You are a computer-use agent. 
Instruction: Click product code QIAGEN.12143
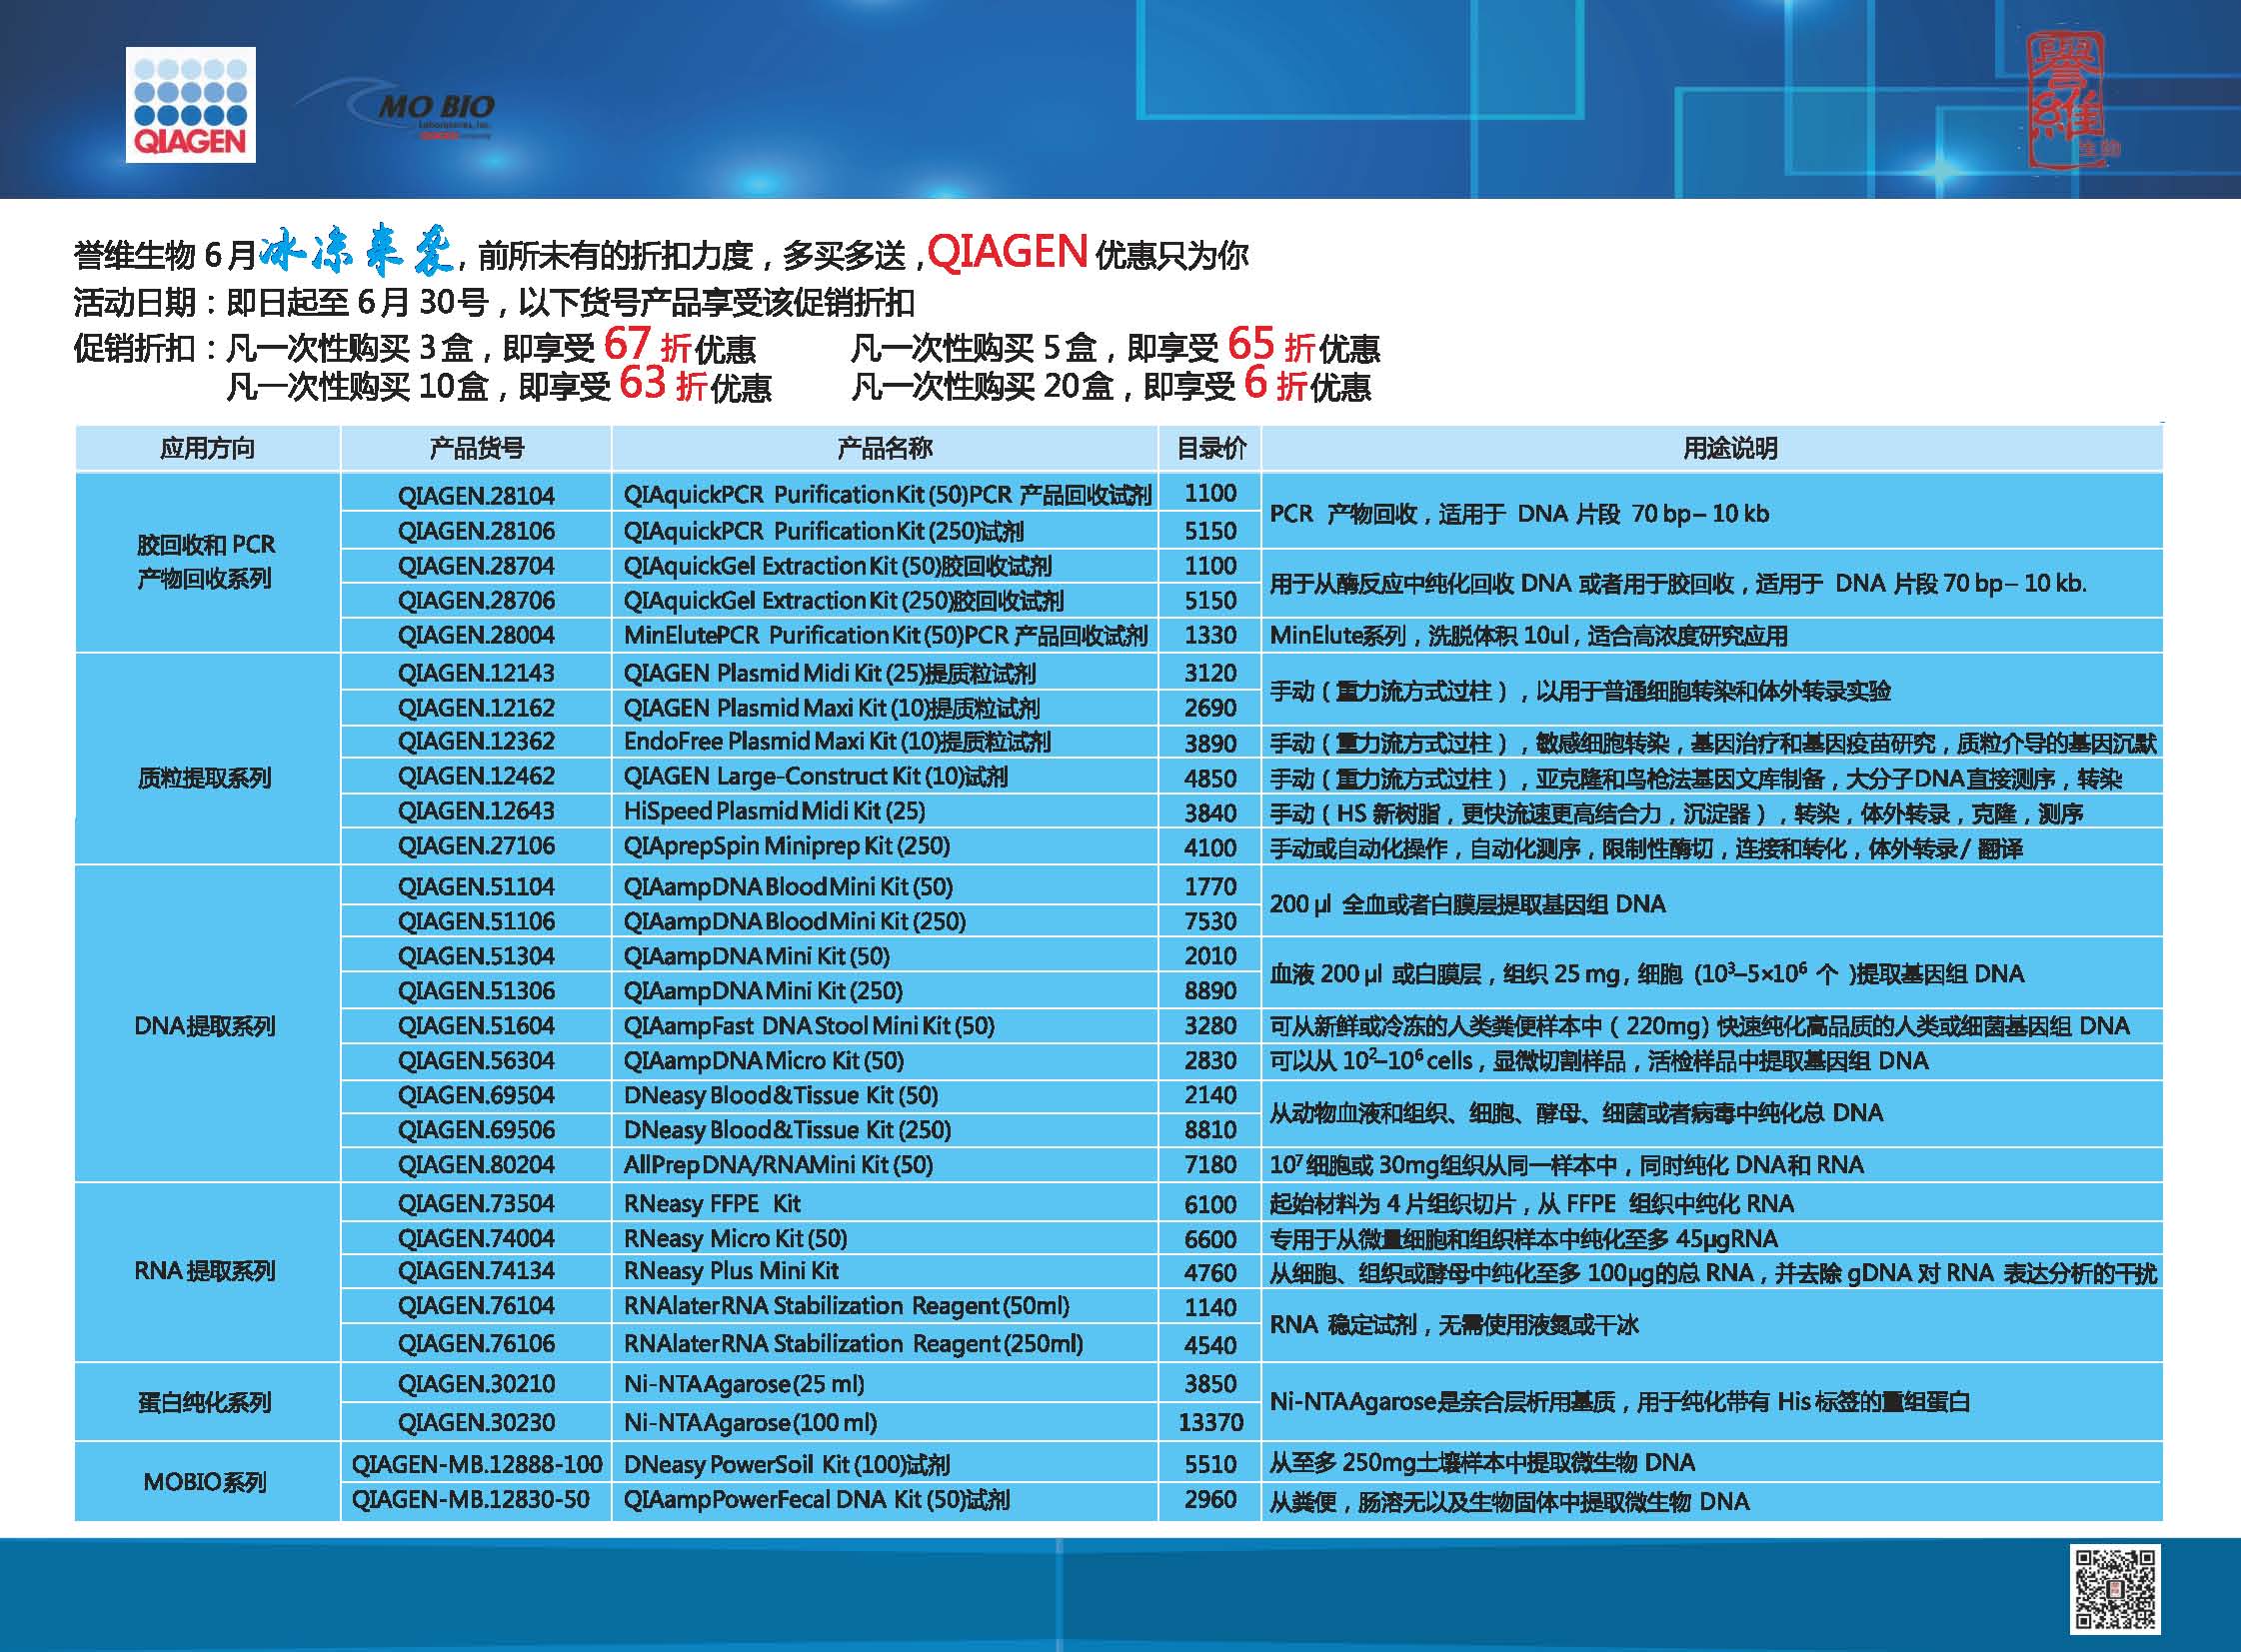pos(476,673)
